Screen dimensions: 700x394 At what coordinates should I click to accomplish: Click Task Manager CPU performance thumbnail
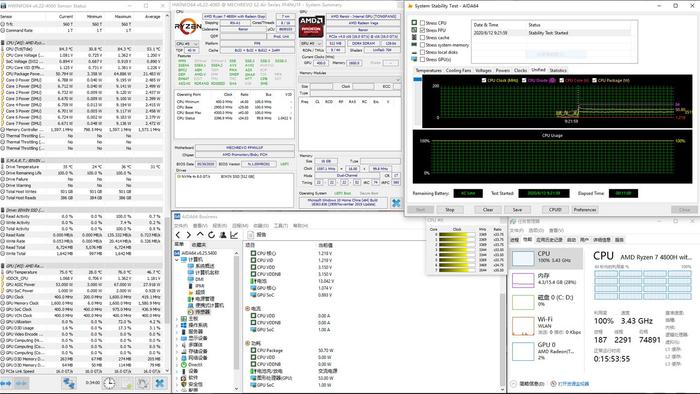pyautogui.click(x=523, y=258)
